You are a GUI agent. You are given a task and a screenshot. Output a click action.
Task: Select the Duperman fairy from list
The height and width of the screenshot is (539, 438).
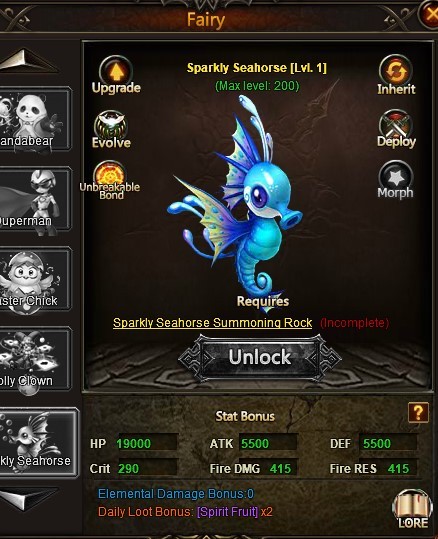35,199
